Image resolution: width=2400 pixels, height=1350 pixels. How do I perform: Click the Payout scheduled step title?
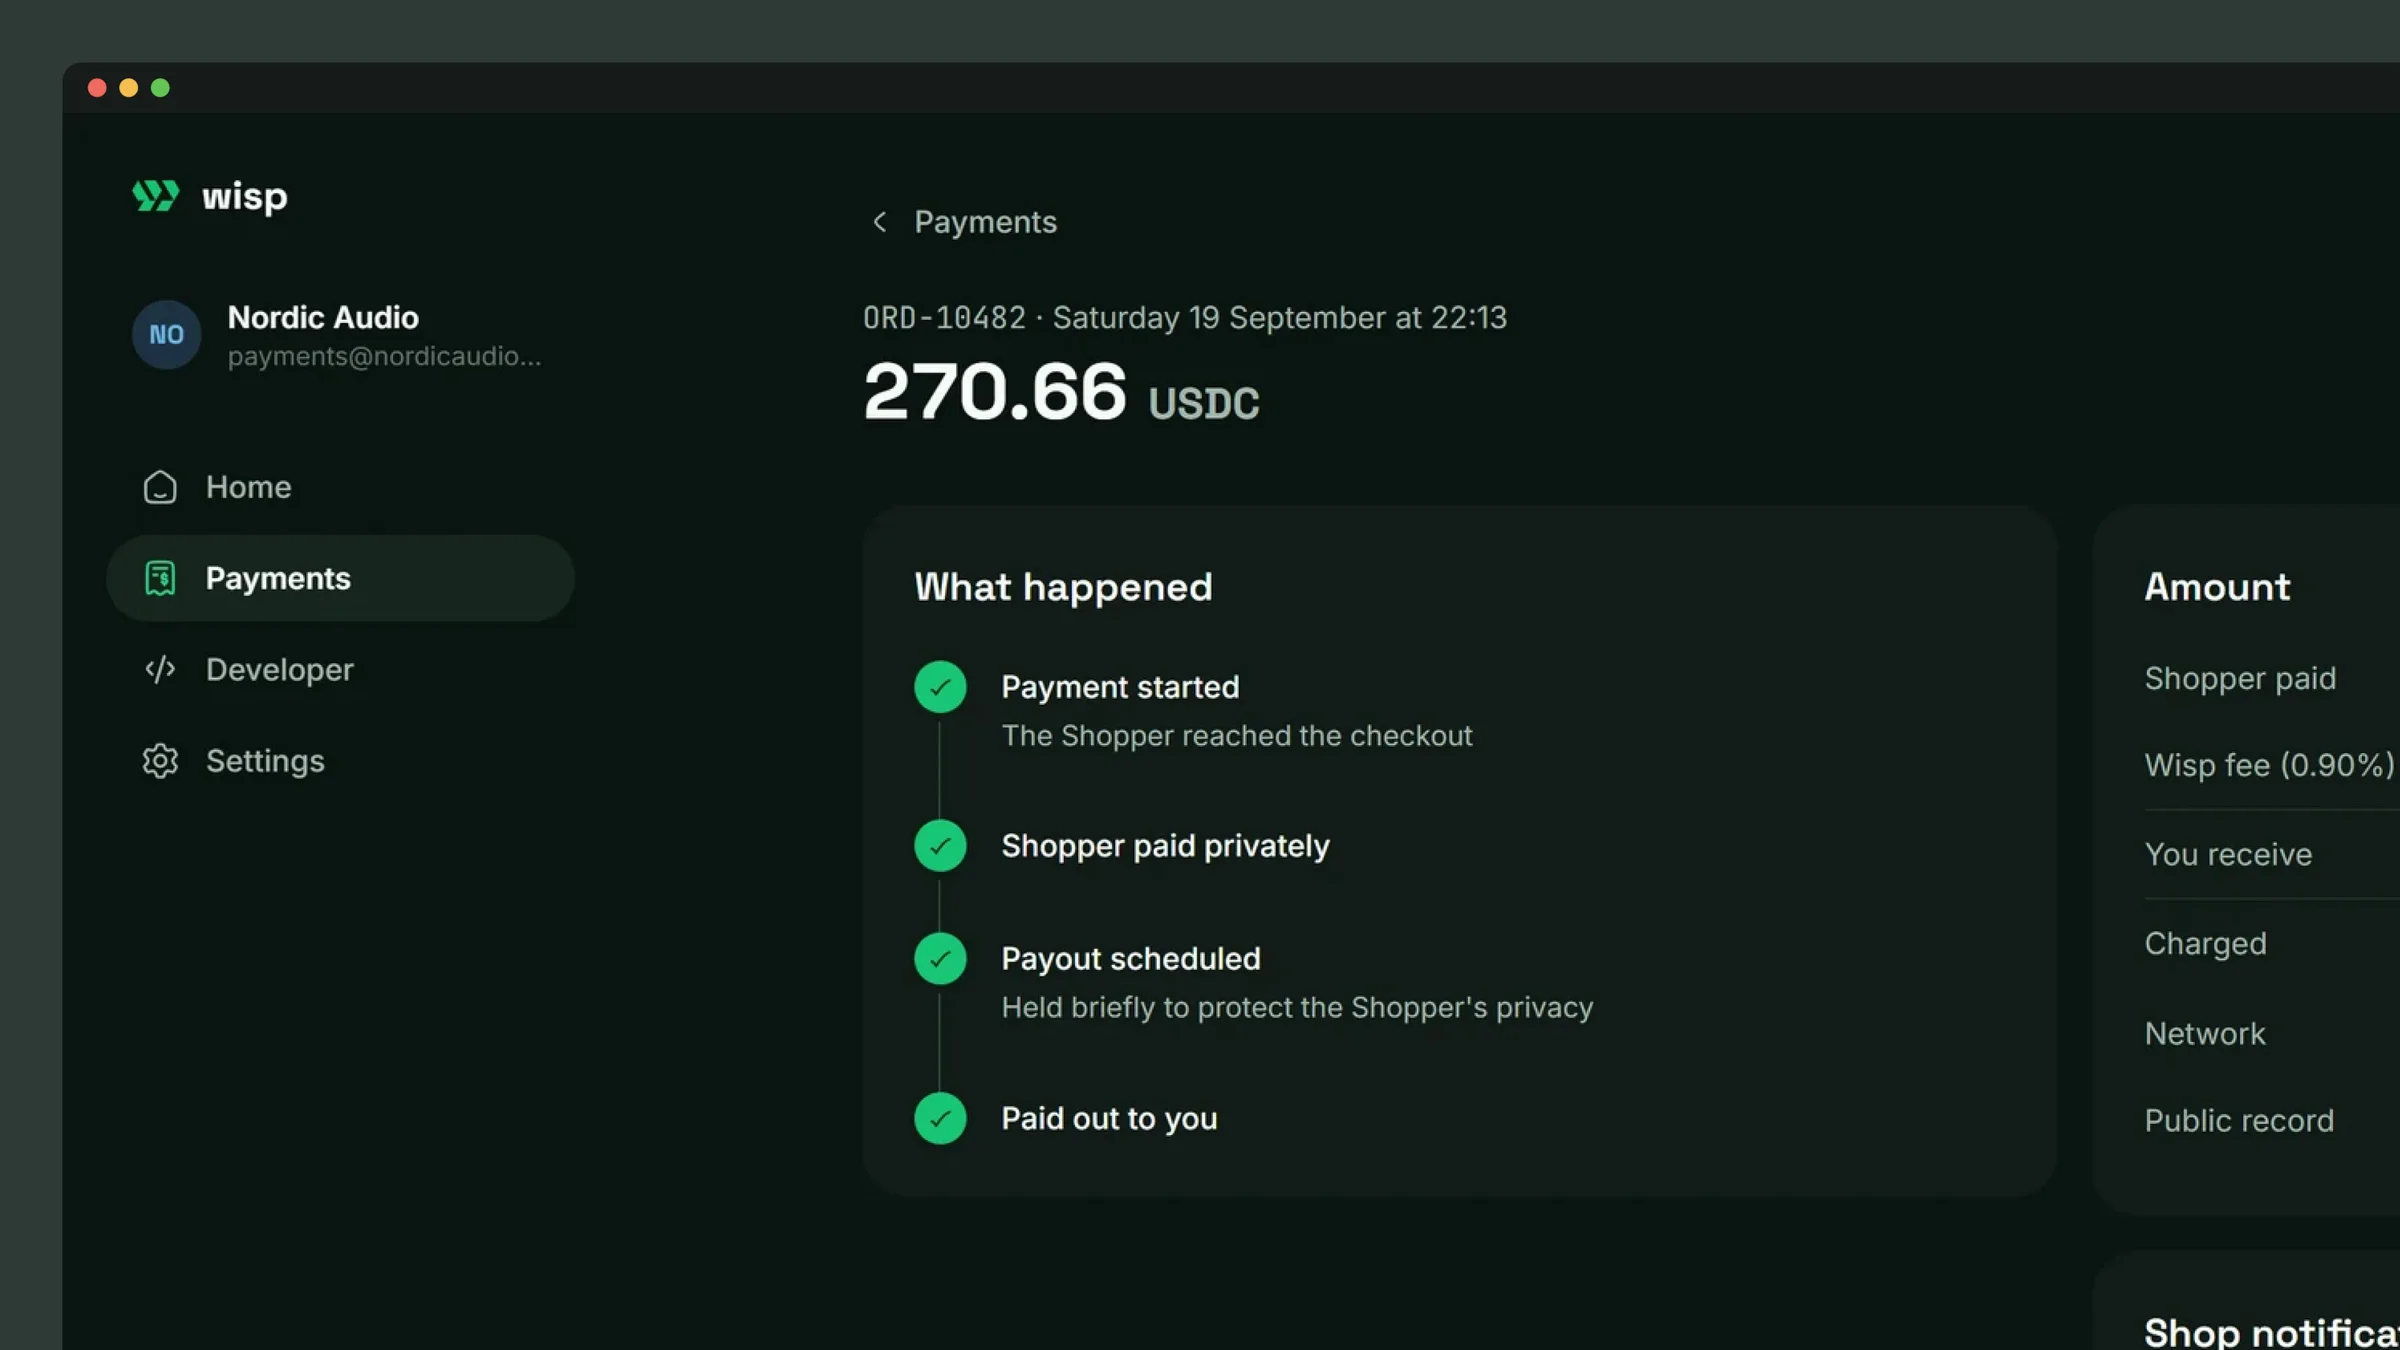point(1131,959)
